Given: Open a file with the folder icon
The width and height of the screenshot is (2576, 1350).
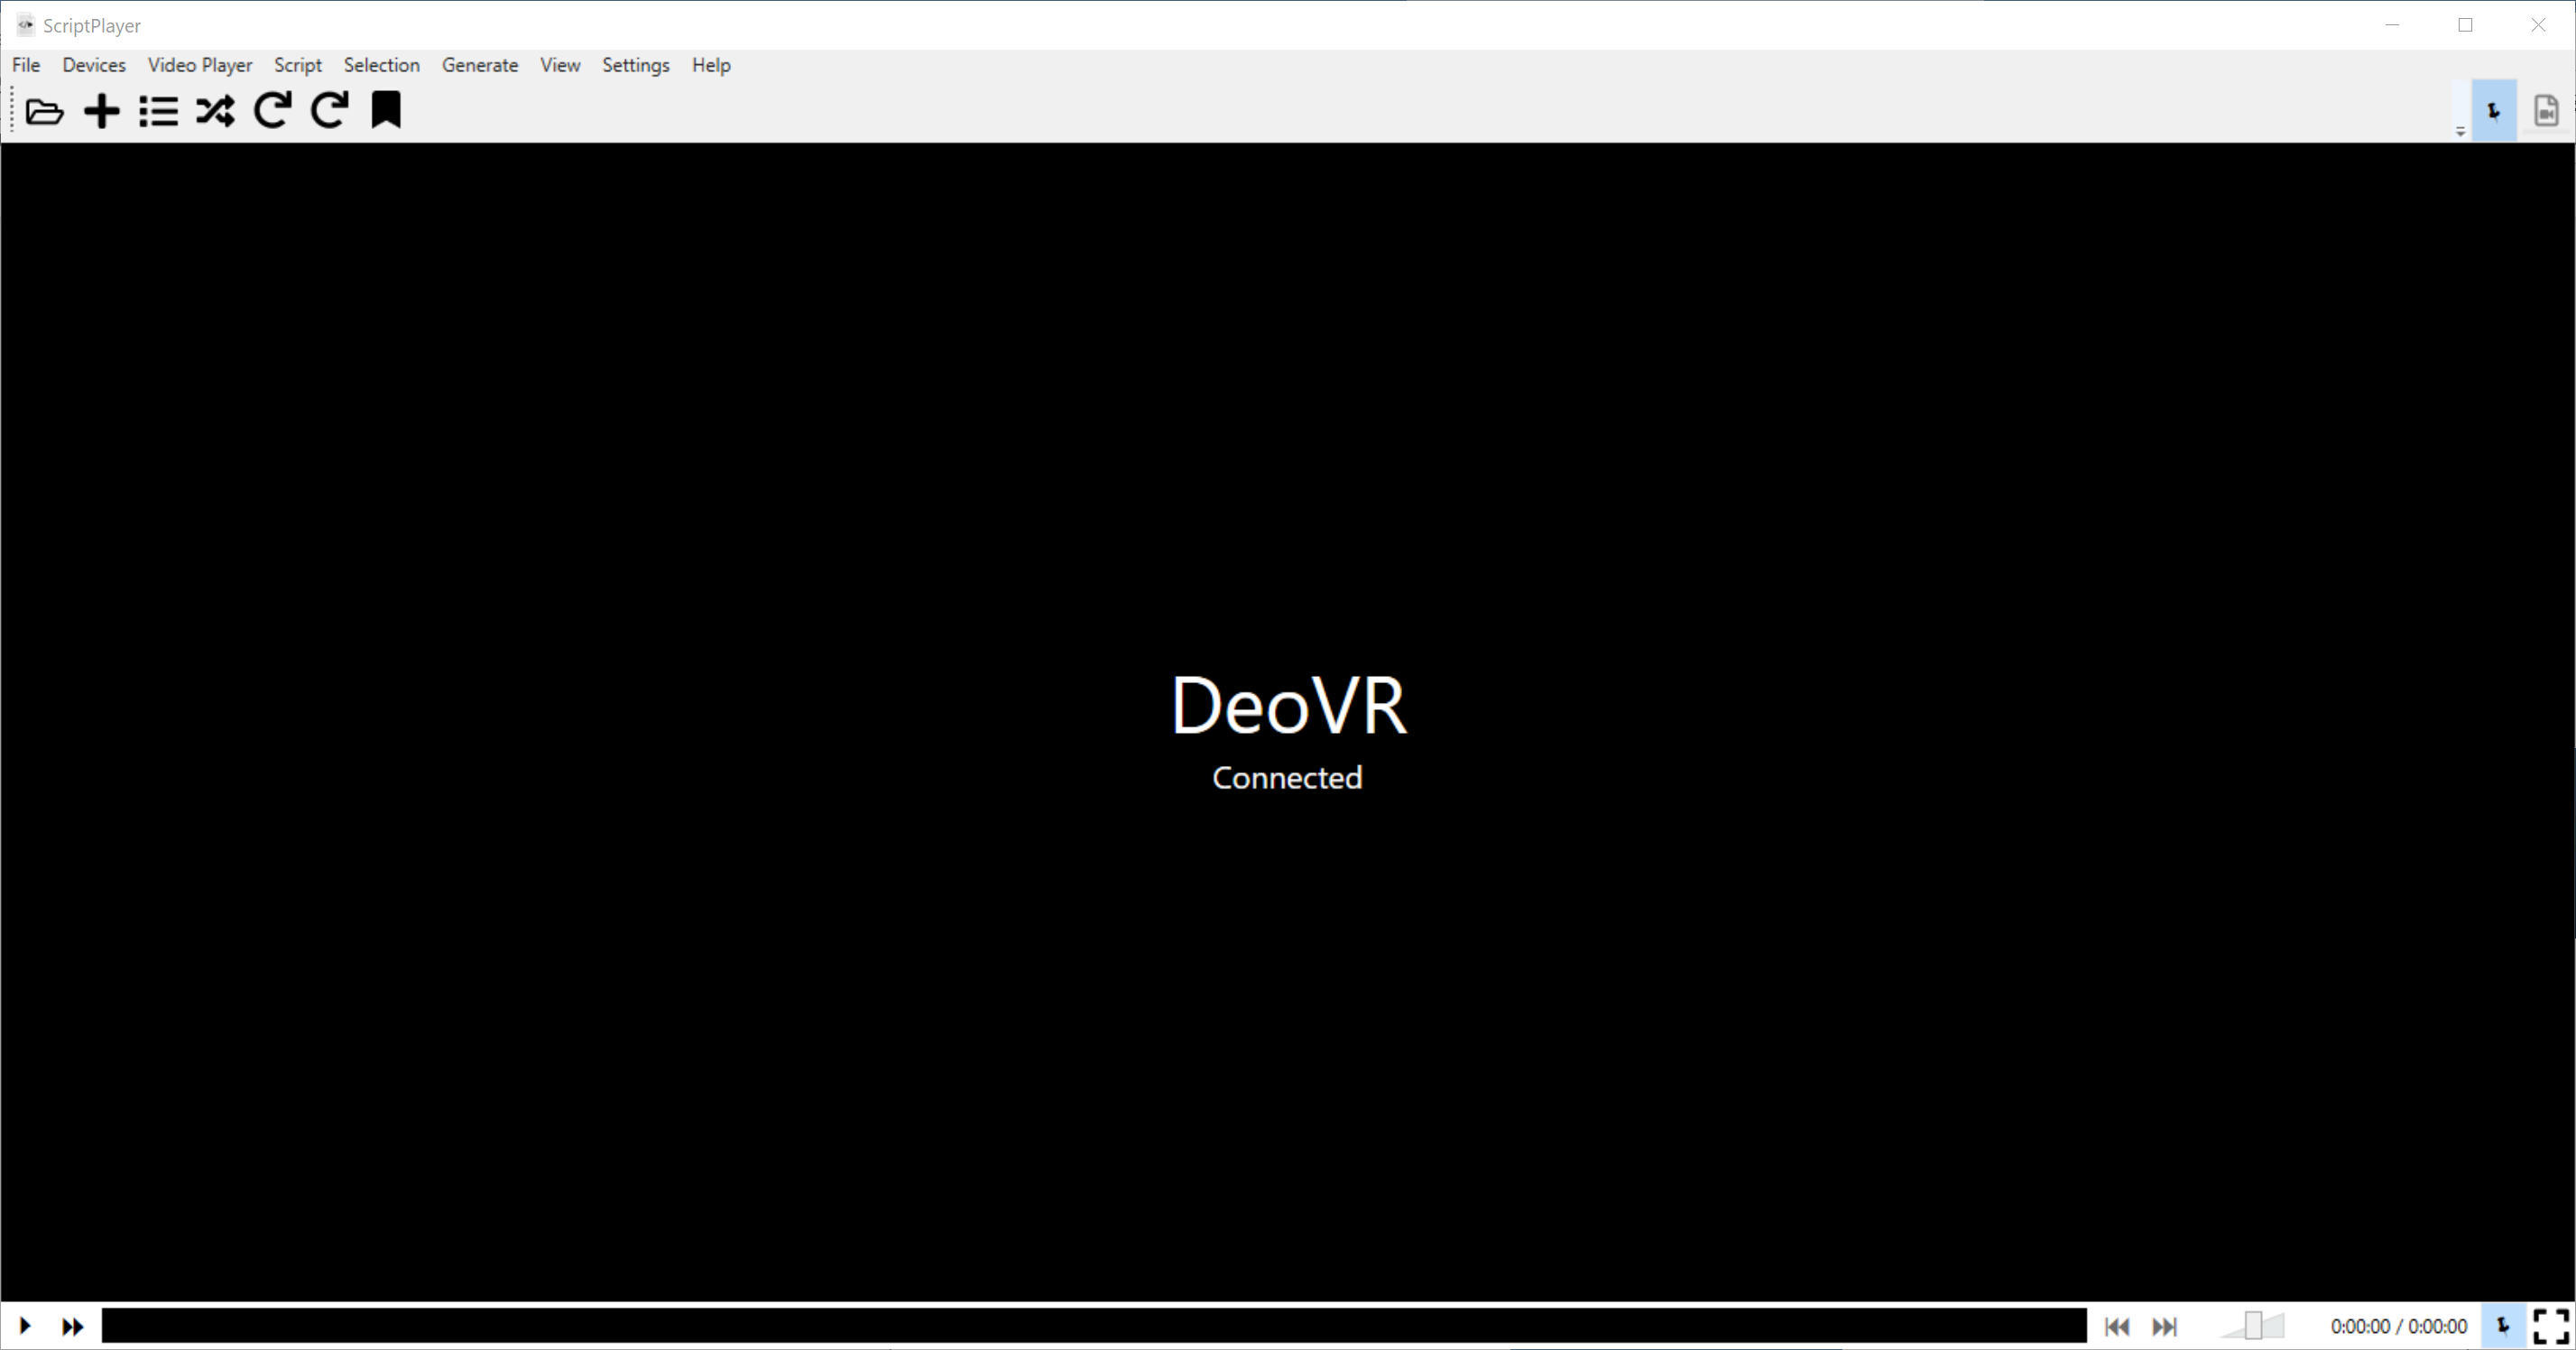Looking at the screenshot, I should click(44, 111).
